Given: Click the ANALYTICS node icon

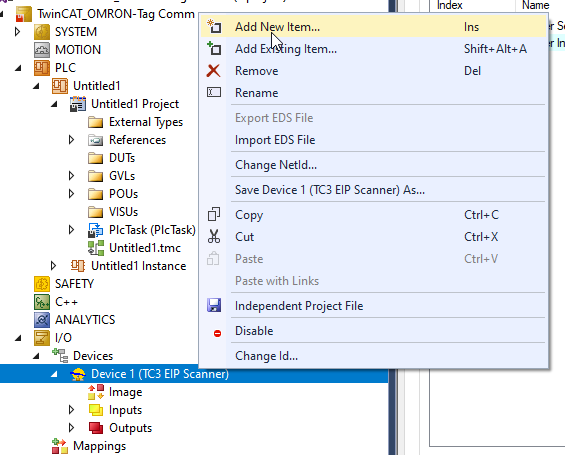Looking at the screenshot, I should 42,320.
